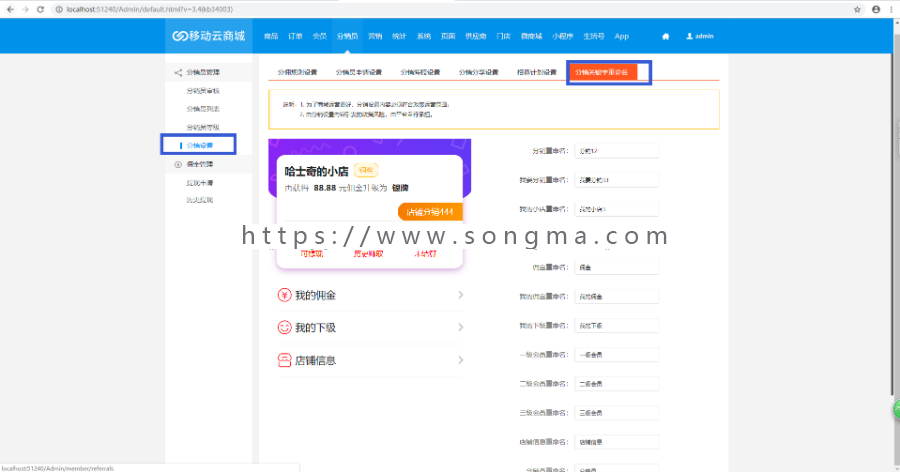The width and height of the screenshot is (900, 472).
Task: Click the browser back arrow
Action: pyautogui.click(x=10, y=9)
